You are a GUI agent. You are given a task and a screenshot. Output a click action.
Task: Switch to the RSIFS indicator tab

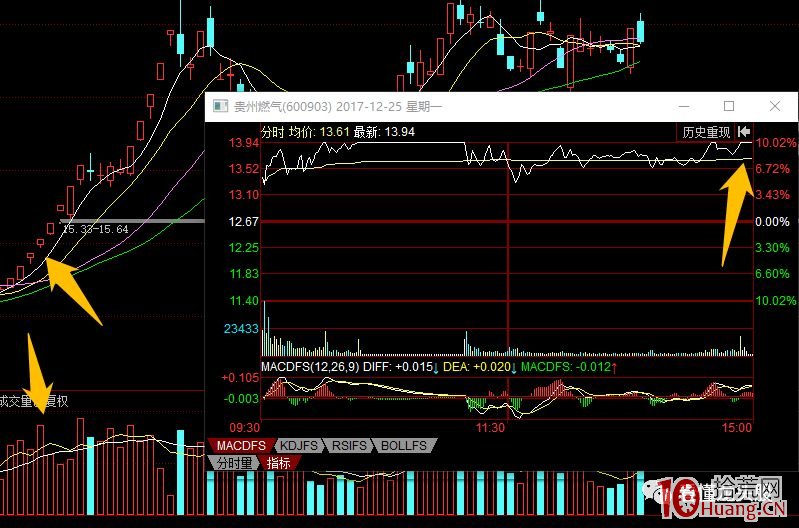349,445
